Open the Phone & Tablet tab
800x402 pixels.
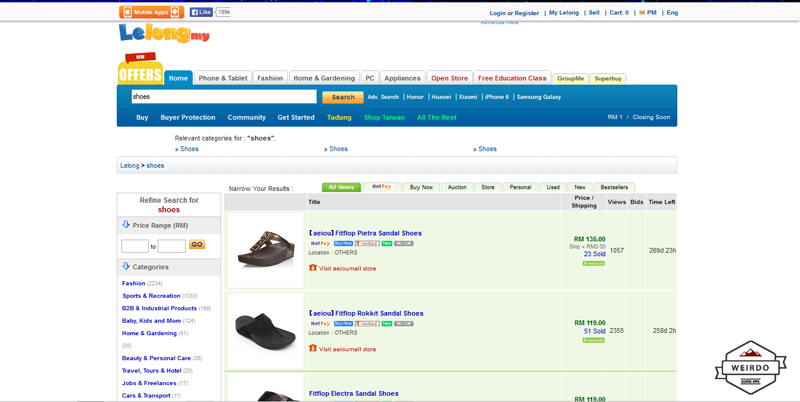223,78
